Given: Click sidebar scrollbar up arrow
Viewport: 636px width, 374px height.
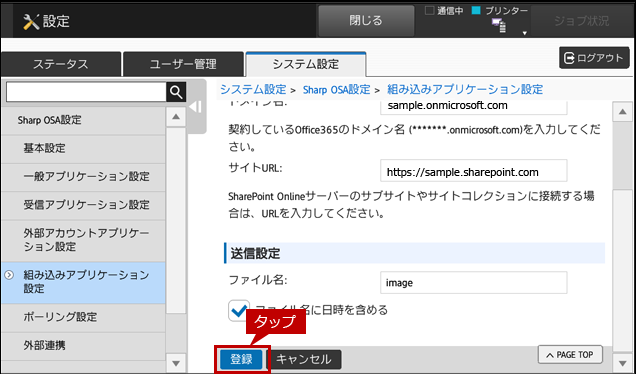Looking at the screenshot, I should (x=176, y=117).
